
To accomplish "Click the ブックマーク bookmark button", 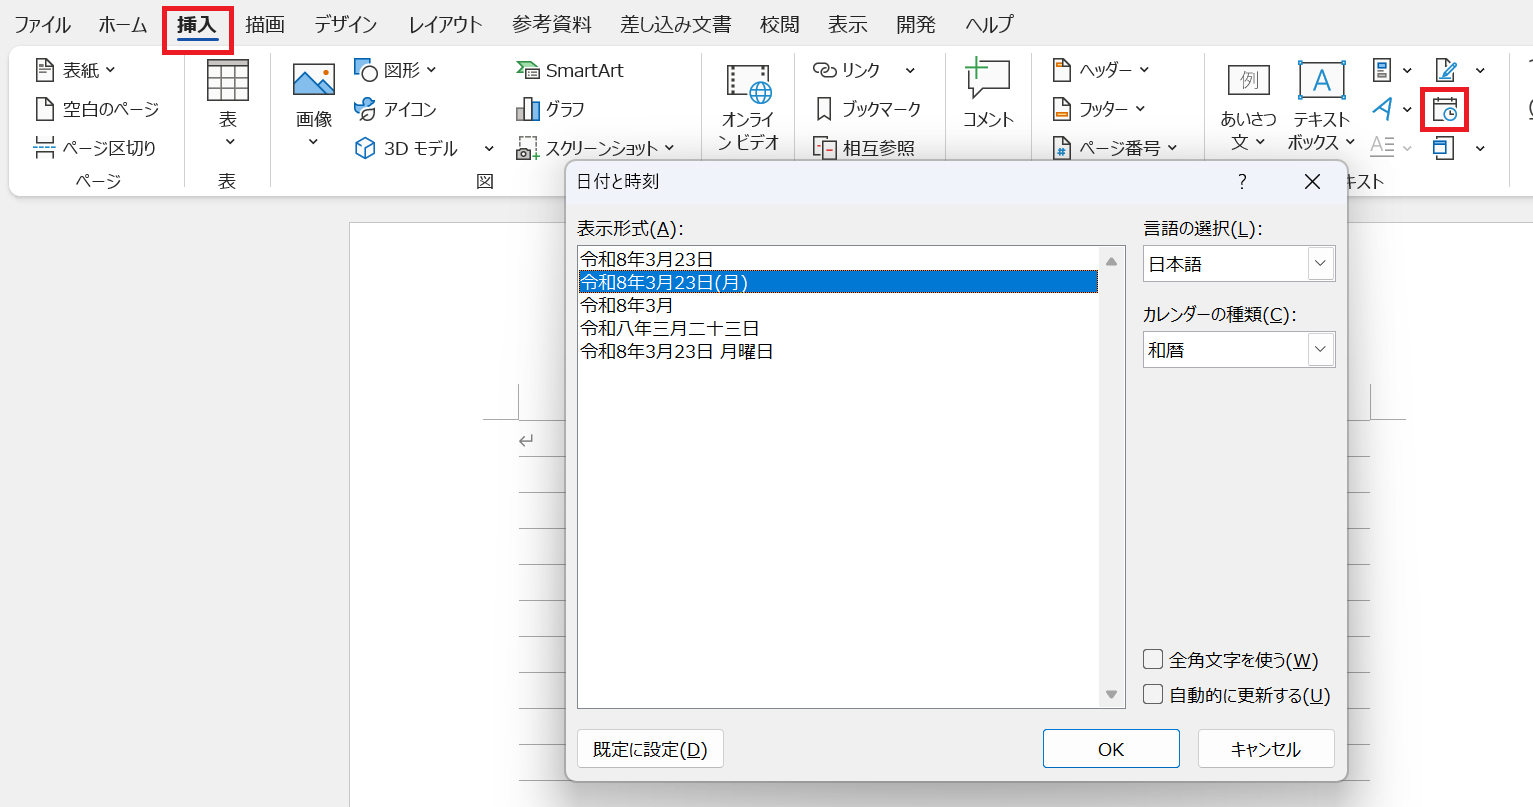I will [868, 109].
